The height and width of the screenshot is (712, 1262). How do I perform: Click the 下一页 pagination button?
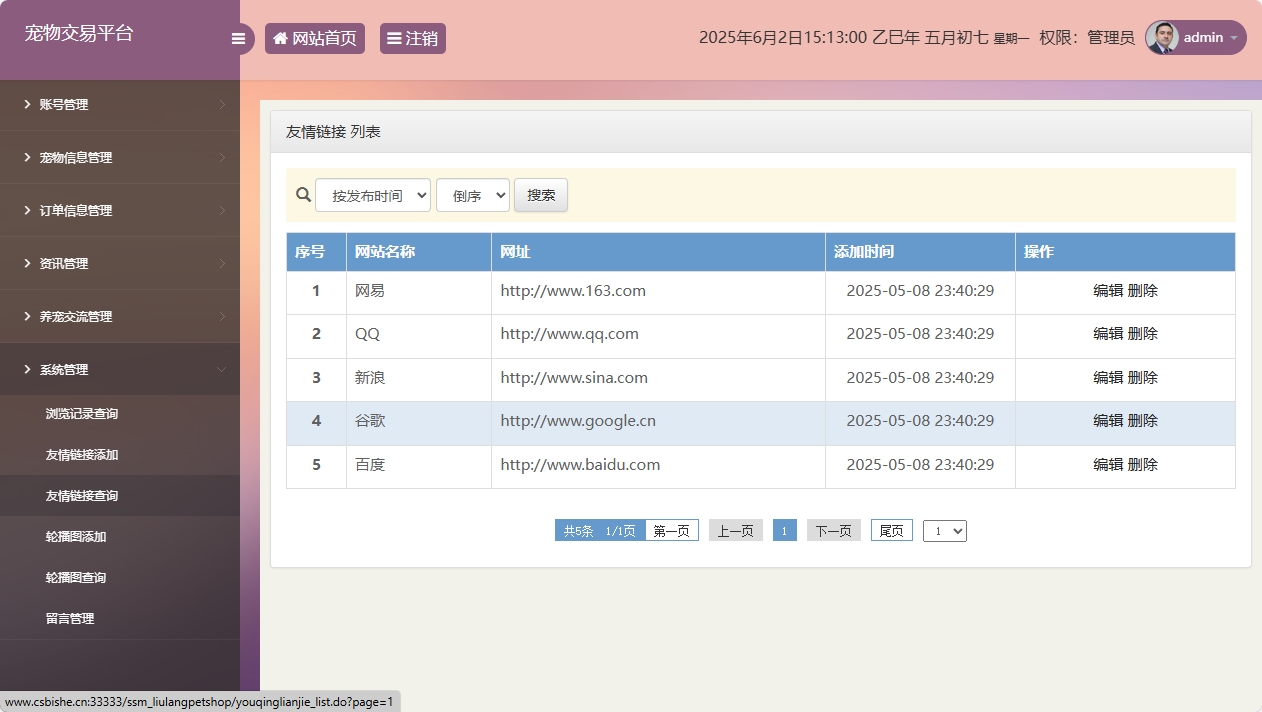(833, 531)
